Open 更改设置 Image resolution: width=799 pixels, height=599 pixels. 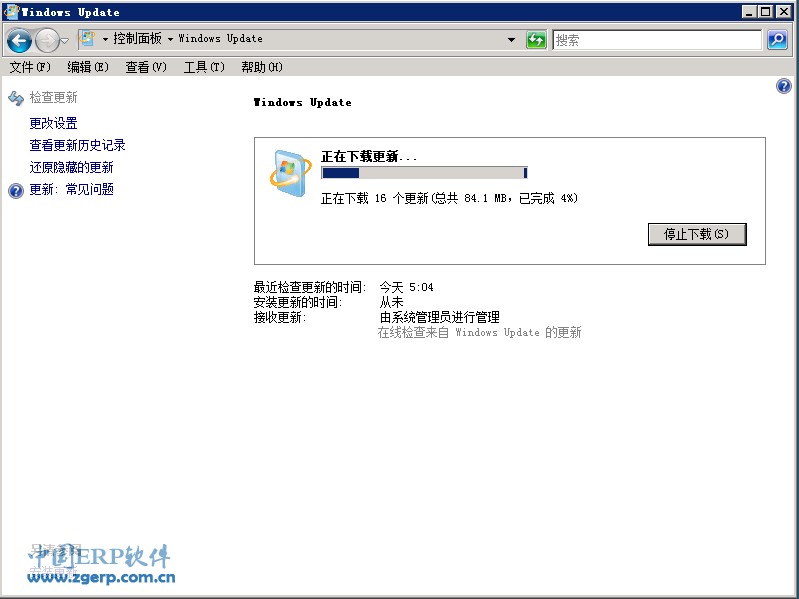point(54,123)
